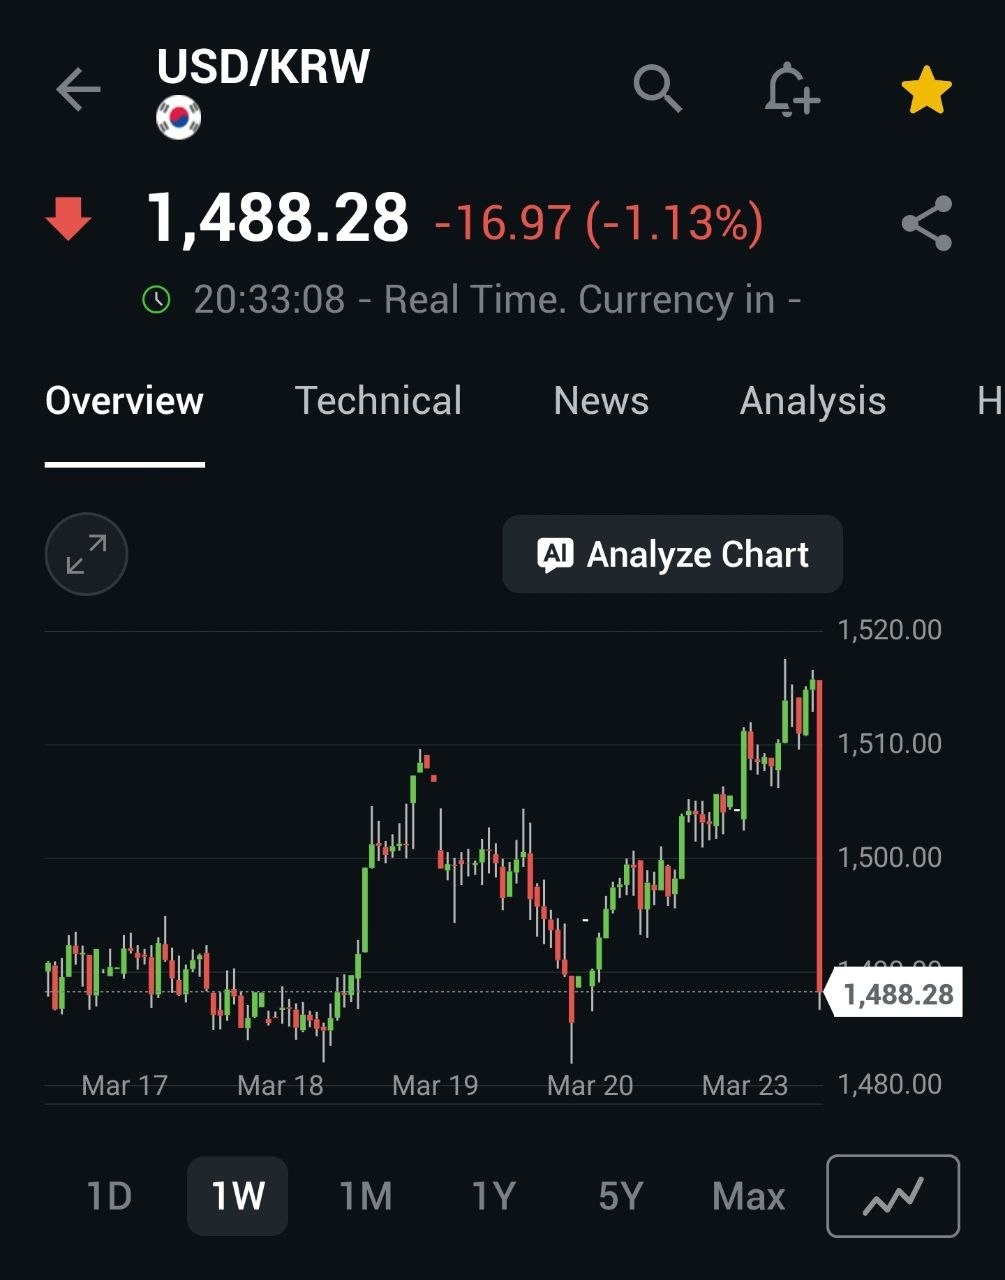The width and height of the screenshot is (1005, 1280).
Task: Toggle the yellow favorite star
Action: pyautogui.click(x=926, y=91)
